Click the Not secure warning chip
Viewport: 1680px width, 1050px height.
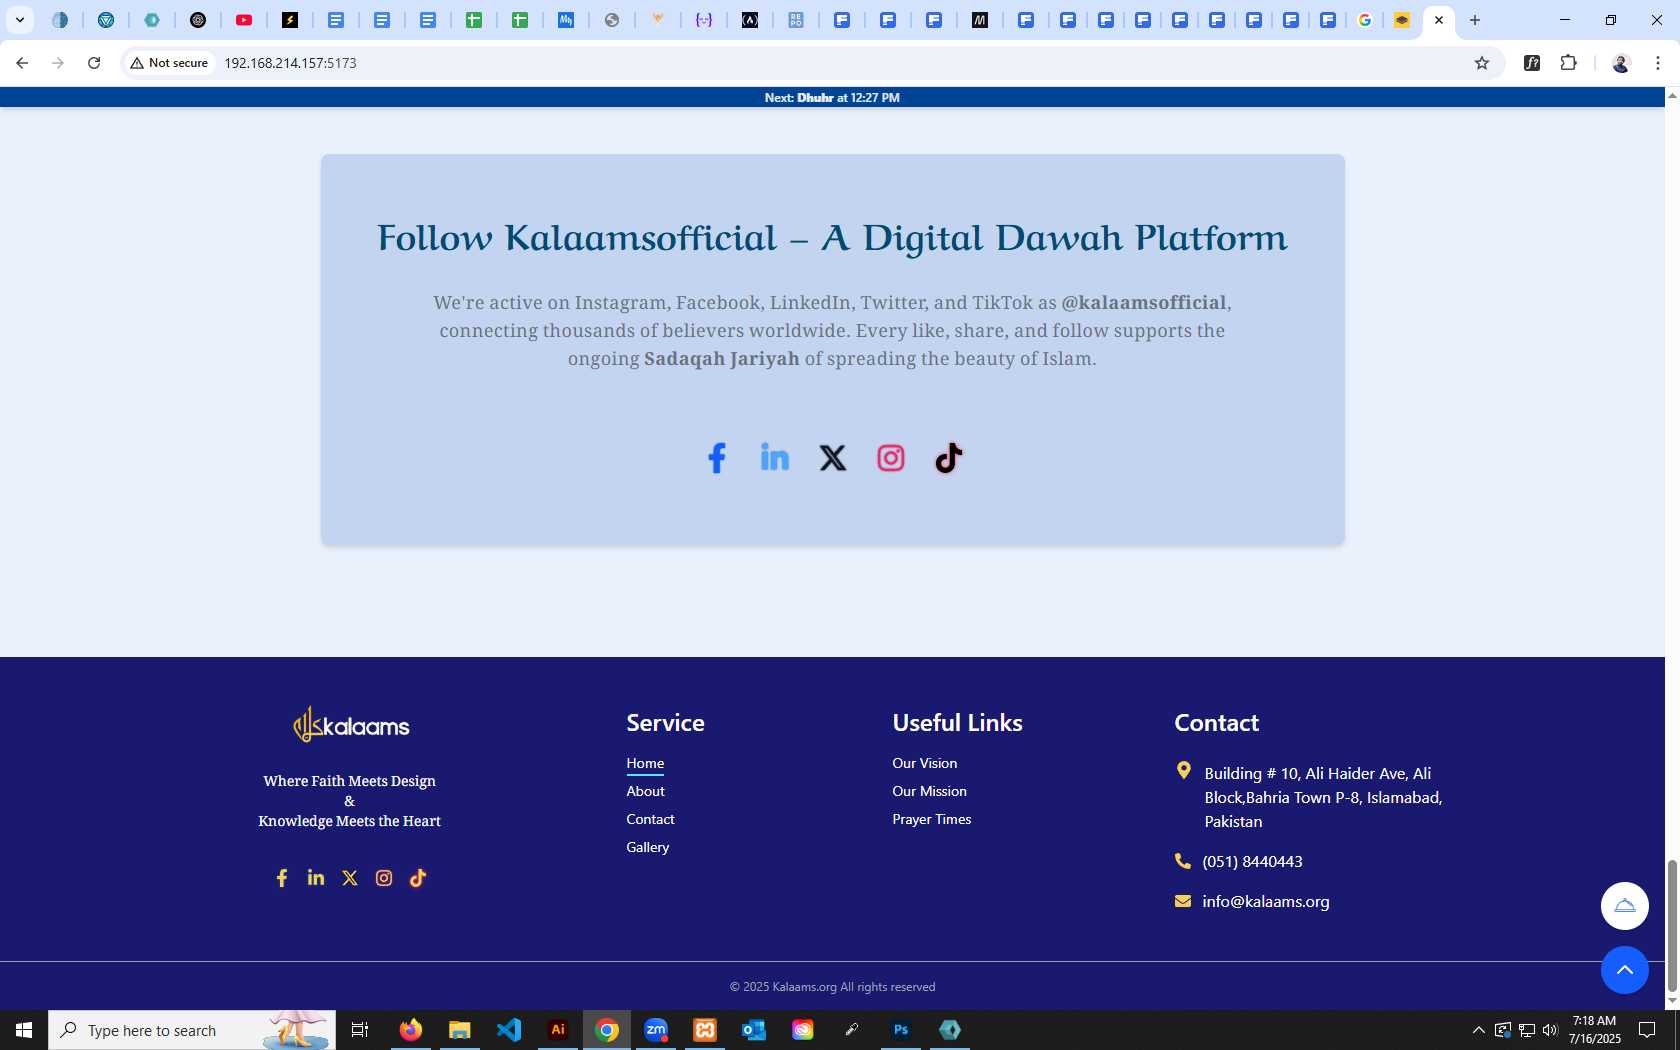(169, 63)
